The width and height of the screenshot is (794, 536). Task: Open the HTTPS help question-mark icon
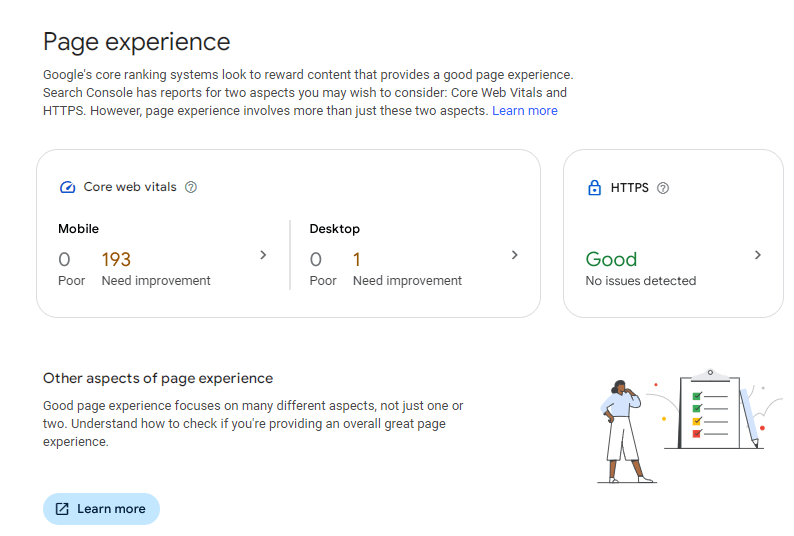tap(663, 188)
